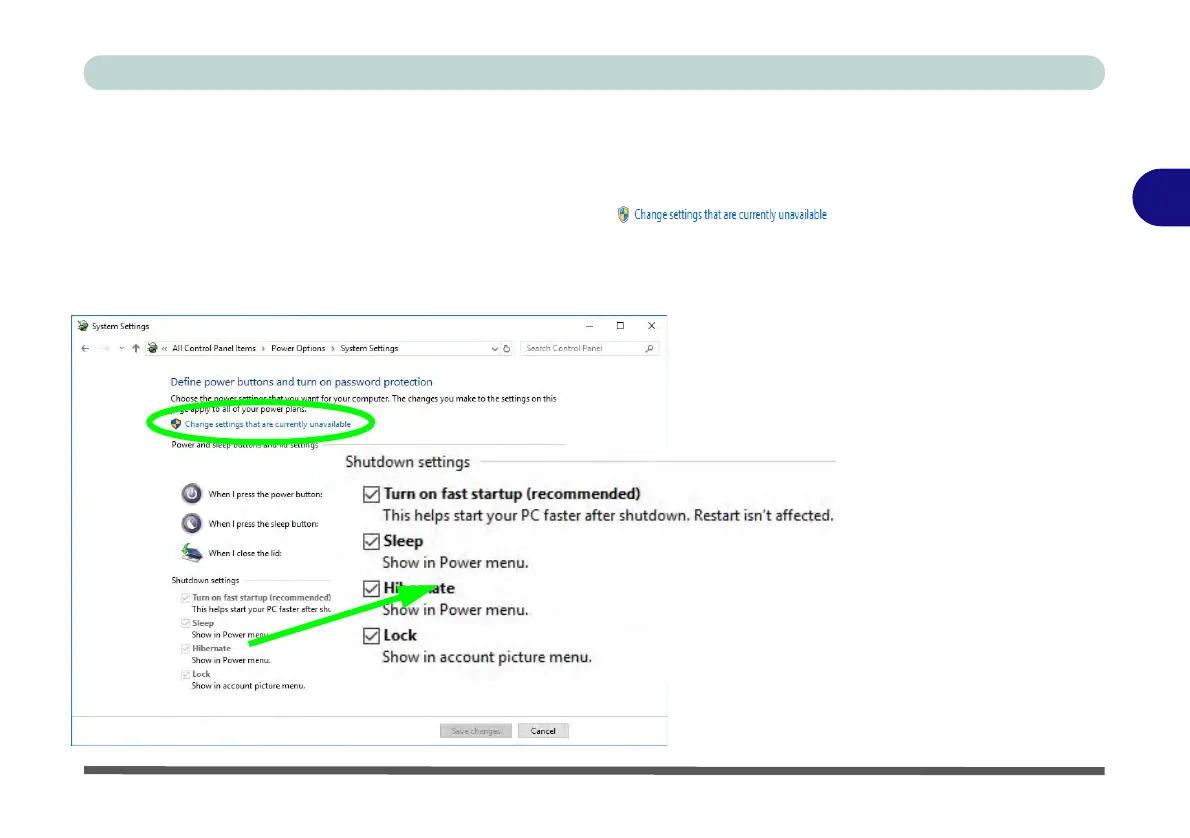The image size is (1190, 838).
Task: Click the Back arrow in the navigation bar
Action: (x=85, y=349)
